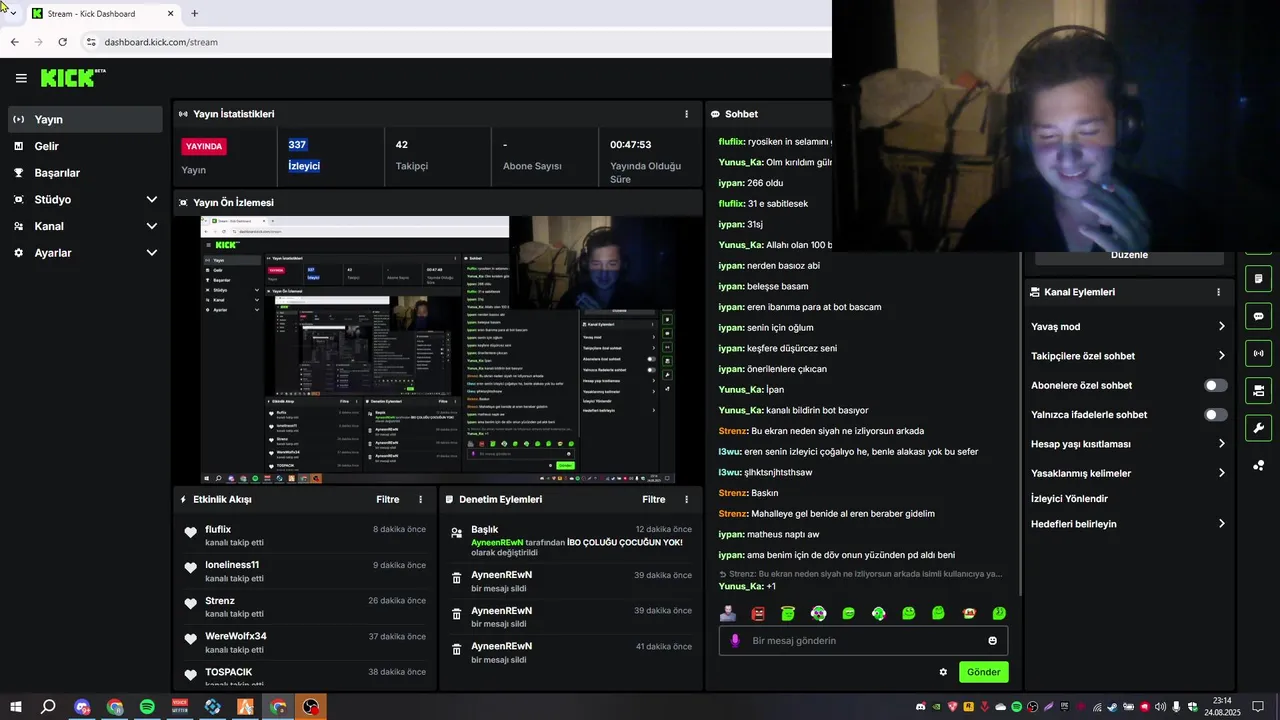Open Hedefleri belirleyin chevron

[1221, 523]
